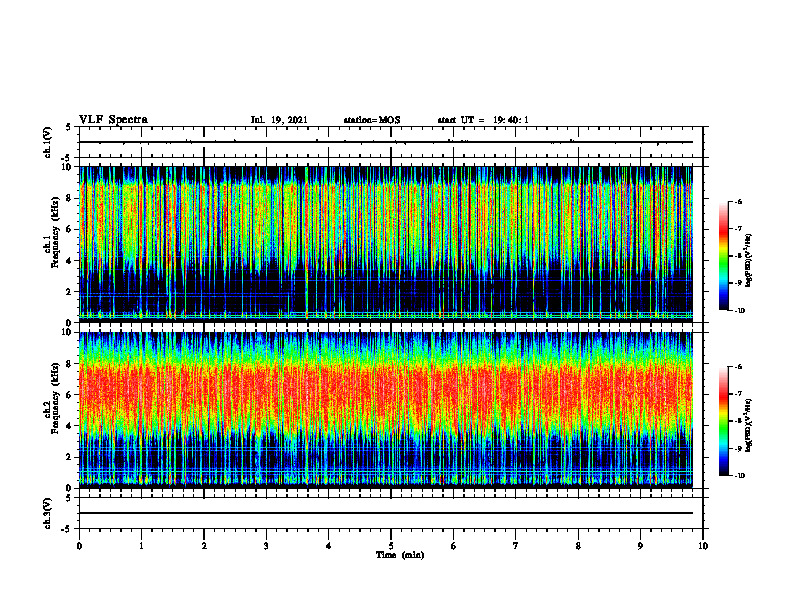Click the ch.1(V) axis tick "5"
792x612 pixels.
70,128
